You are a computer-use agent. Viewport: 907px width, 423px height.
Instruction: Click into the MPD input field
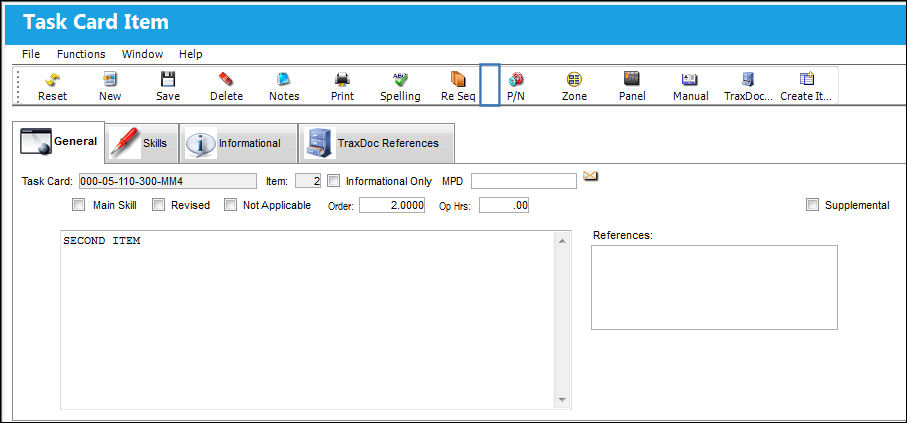(523, 181)
